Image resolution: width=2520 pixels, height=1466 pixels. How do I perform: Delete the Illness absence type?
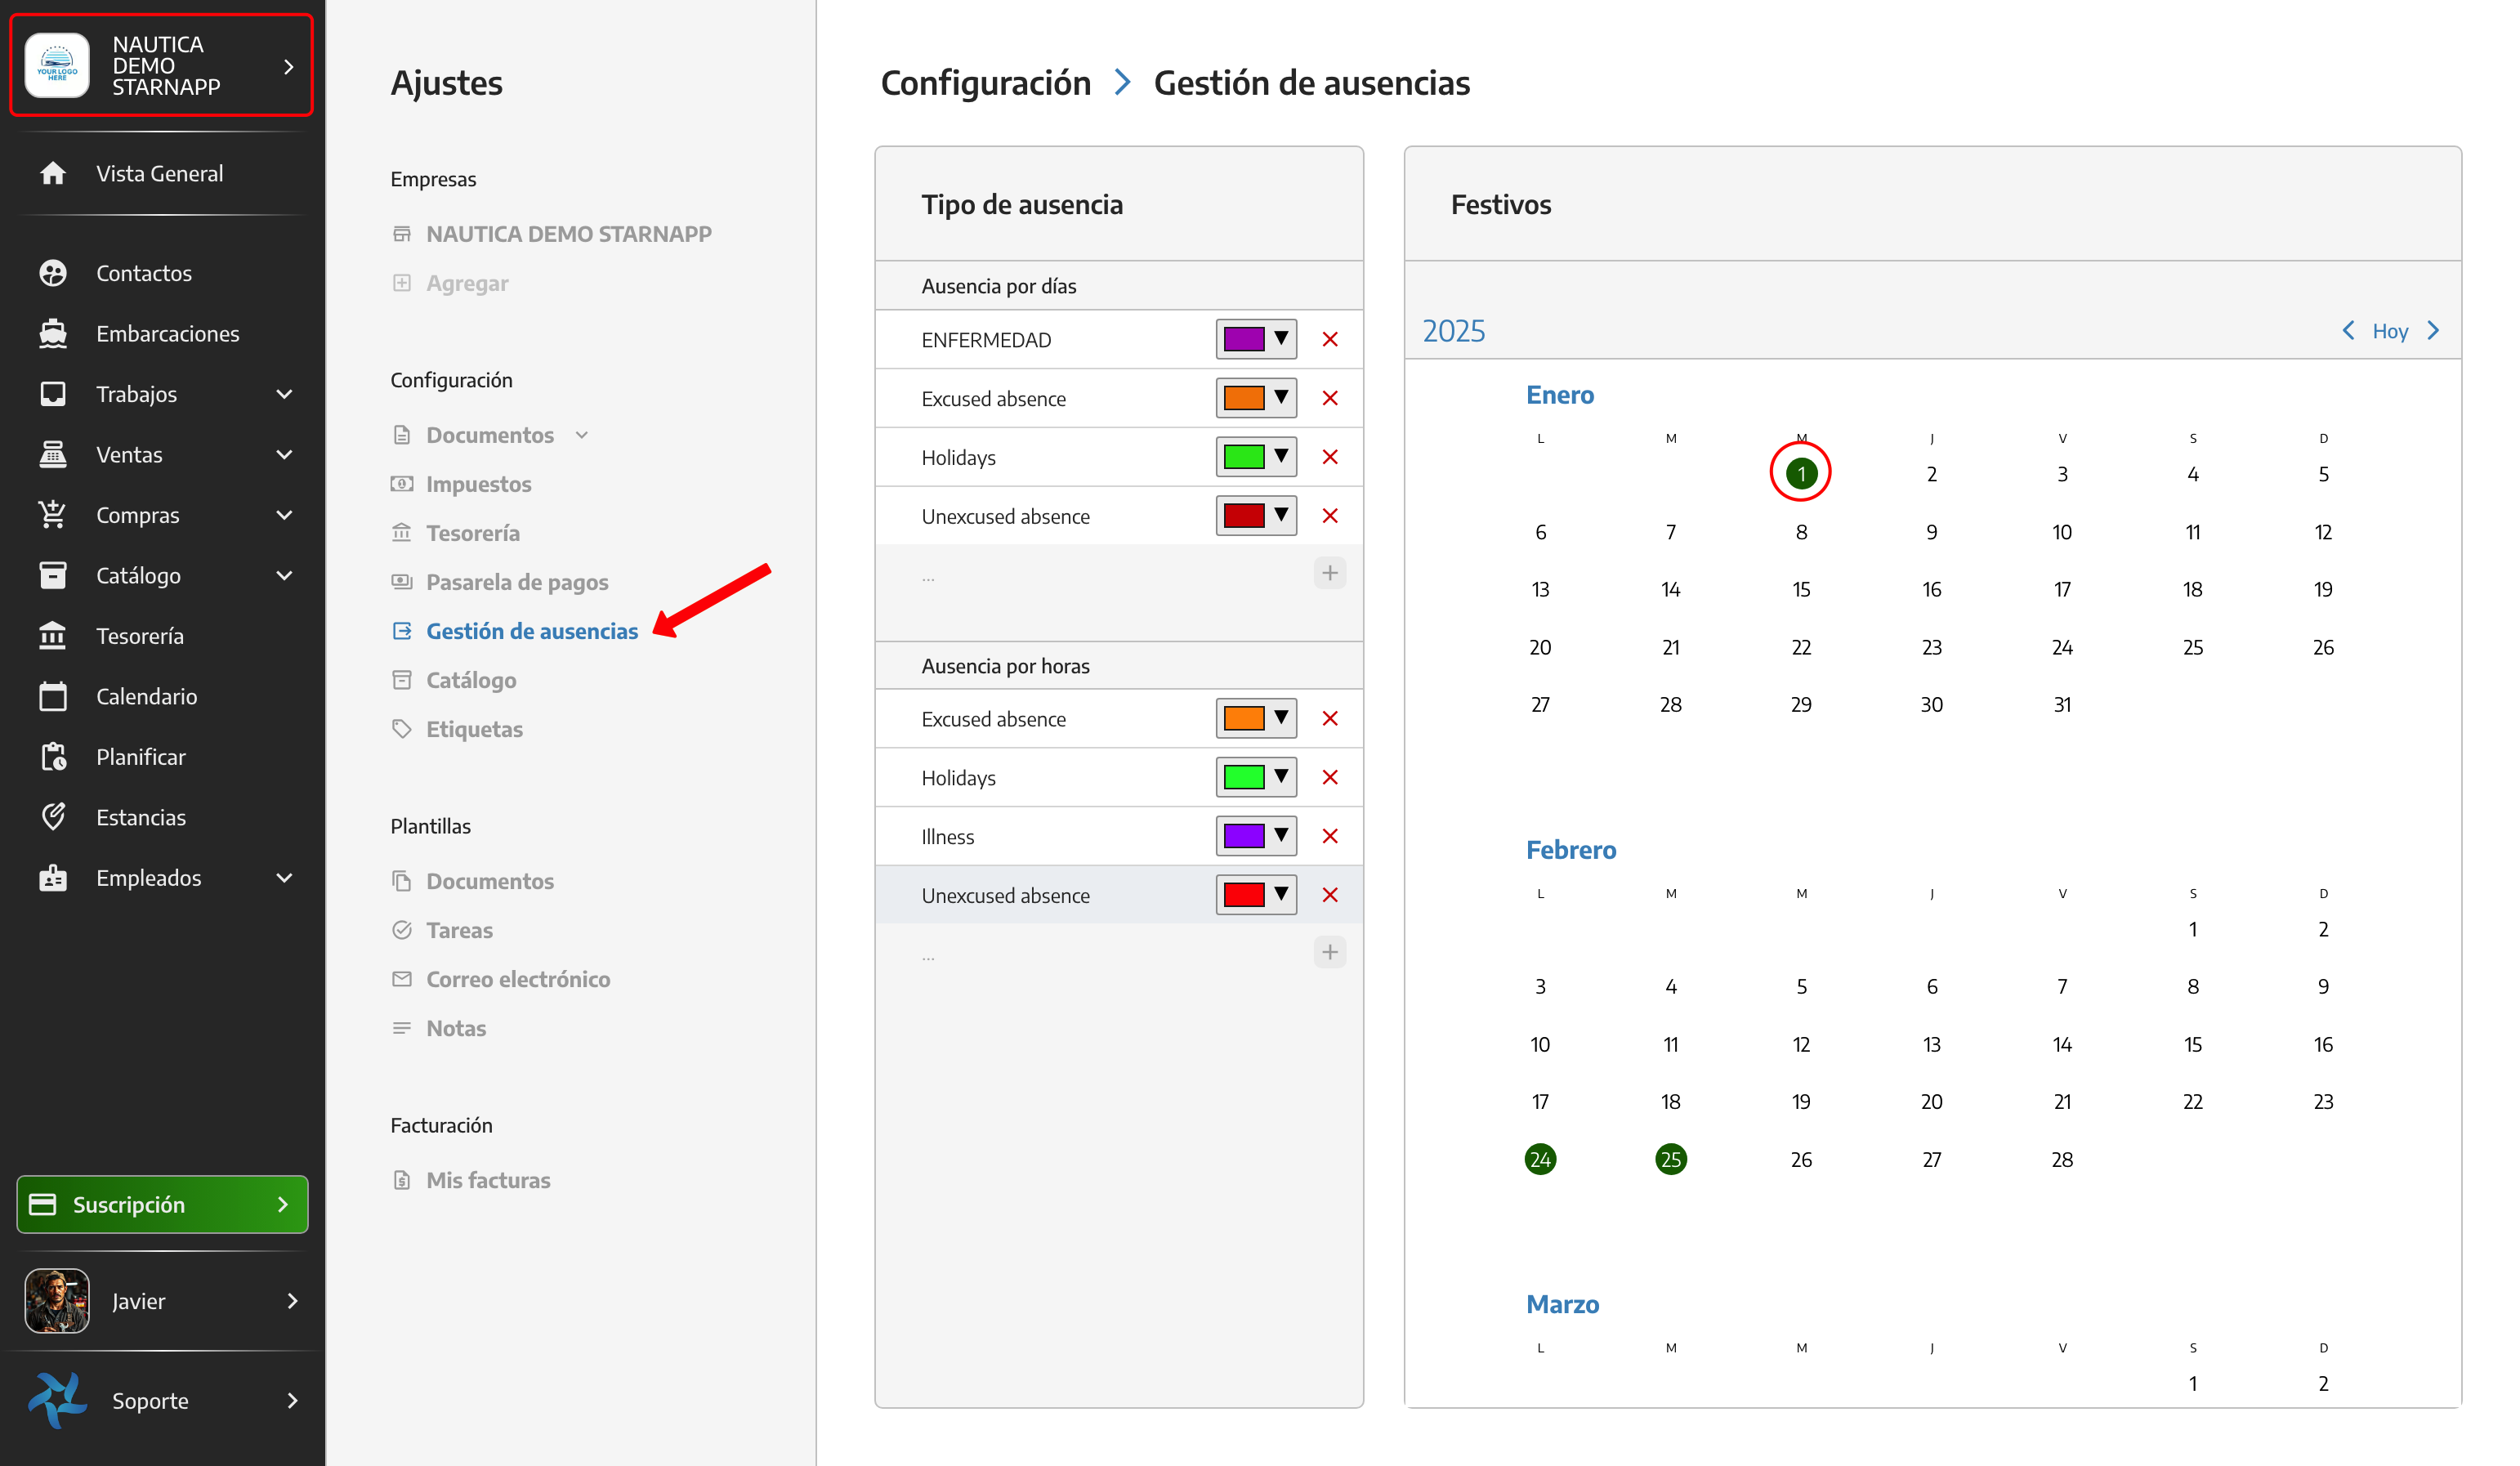point(1330,836)
